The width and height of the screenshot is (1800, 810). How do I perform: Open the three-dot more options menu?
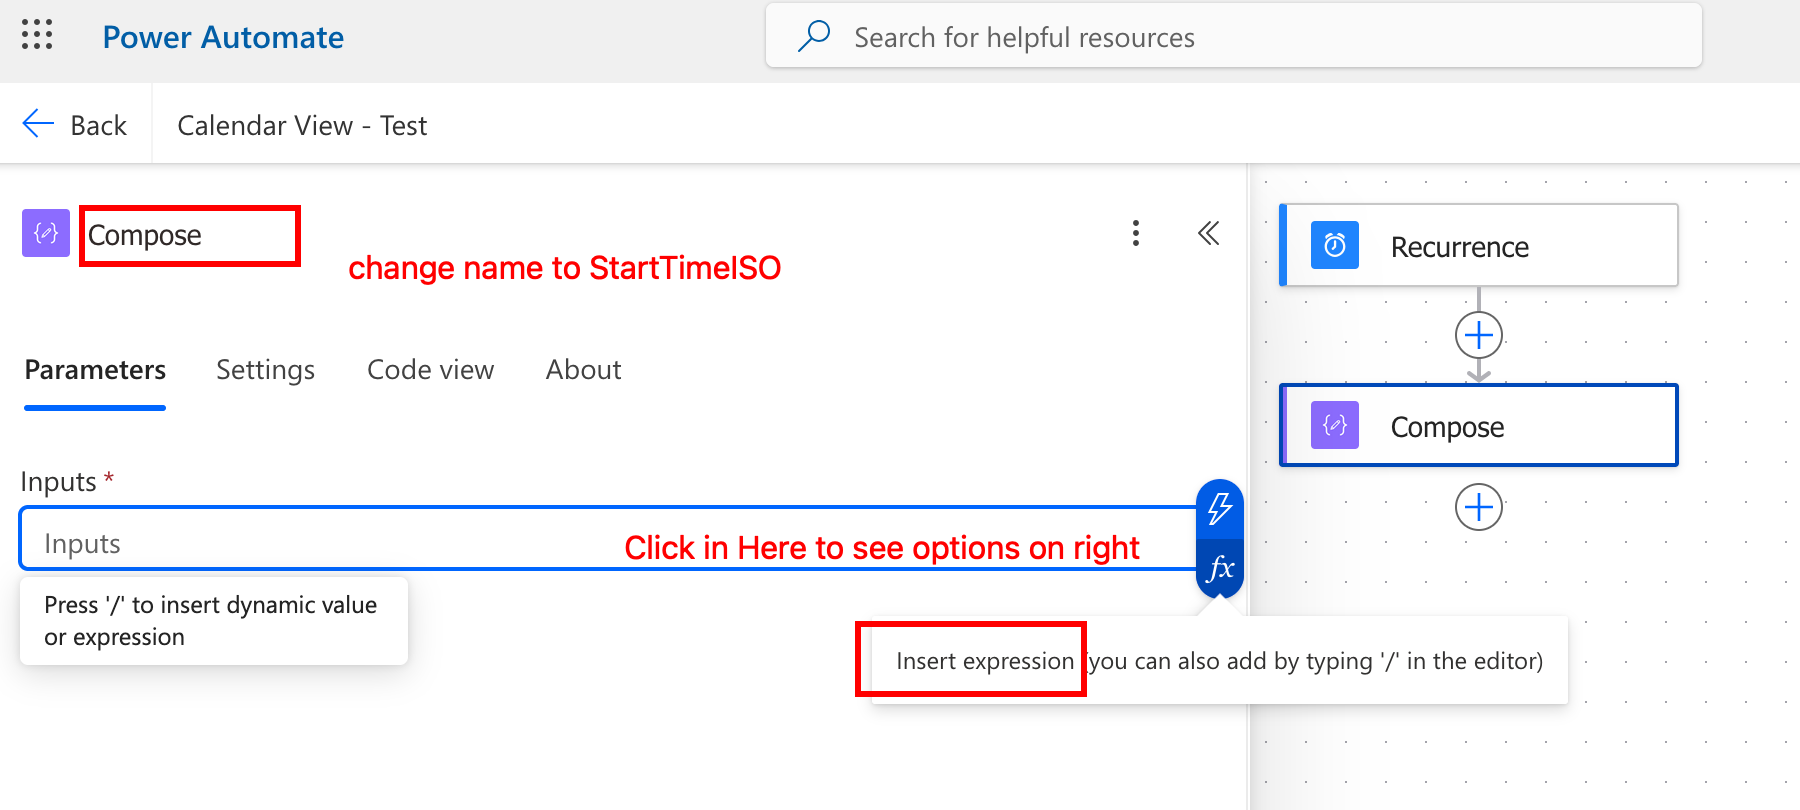[1135, 233]
